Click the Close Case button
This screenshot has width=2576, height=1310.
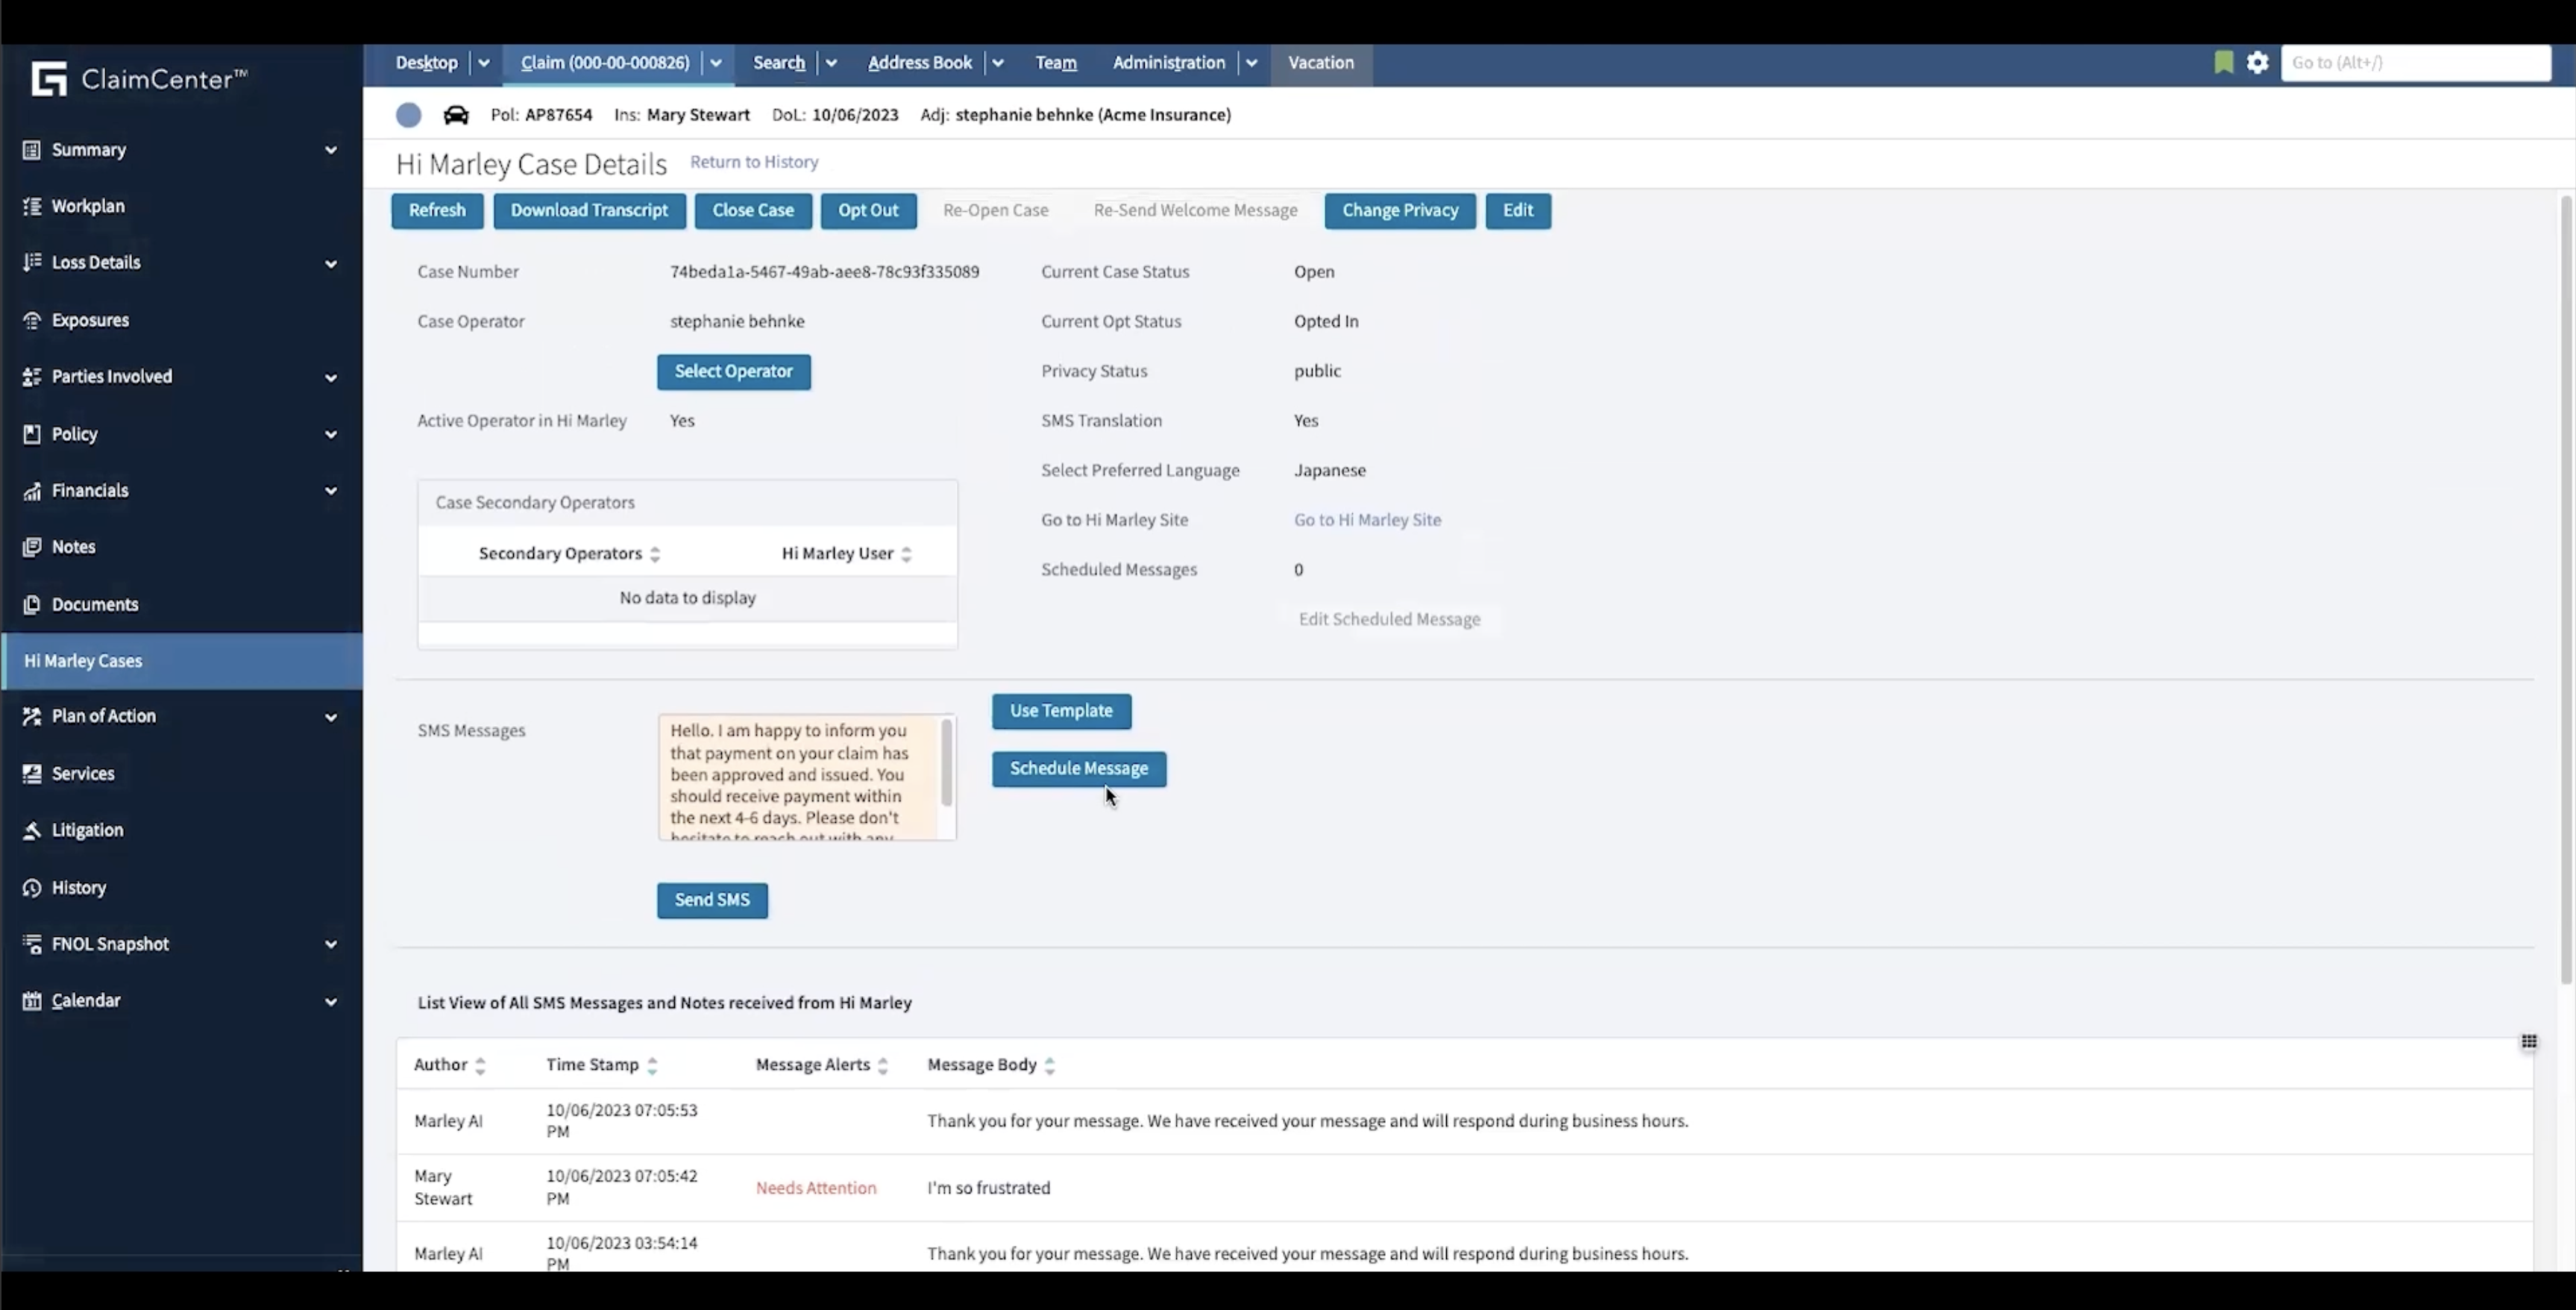(753, 211)
